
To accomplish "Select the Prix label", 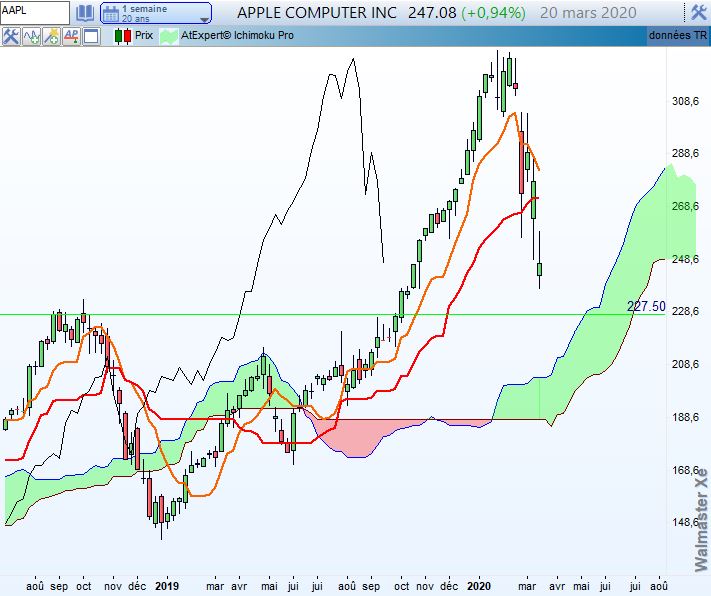I will tap(144, 35).
